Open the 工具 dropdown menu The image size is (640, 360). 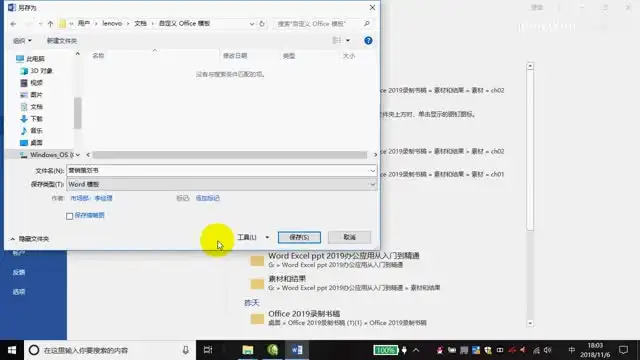point(253,237)
